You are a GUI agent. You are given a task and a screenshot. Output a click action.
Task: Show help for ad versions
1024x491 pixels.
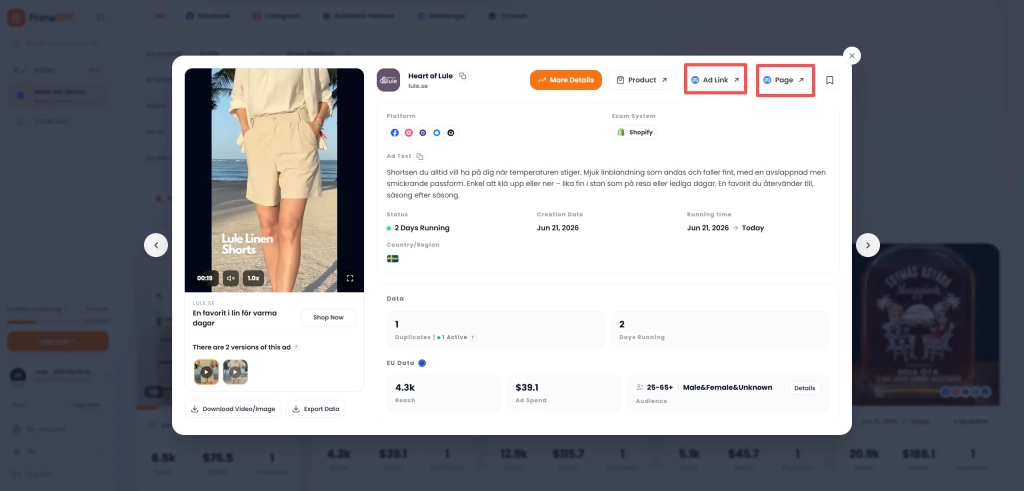point(296,347)
